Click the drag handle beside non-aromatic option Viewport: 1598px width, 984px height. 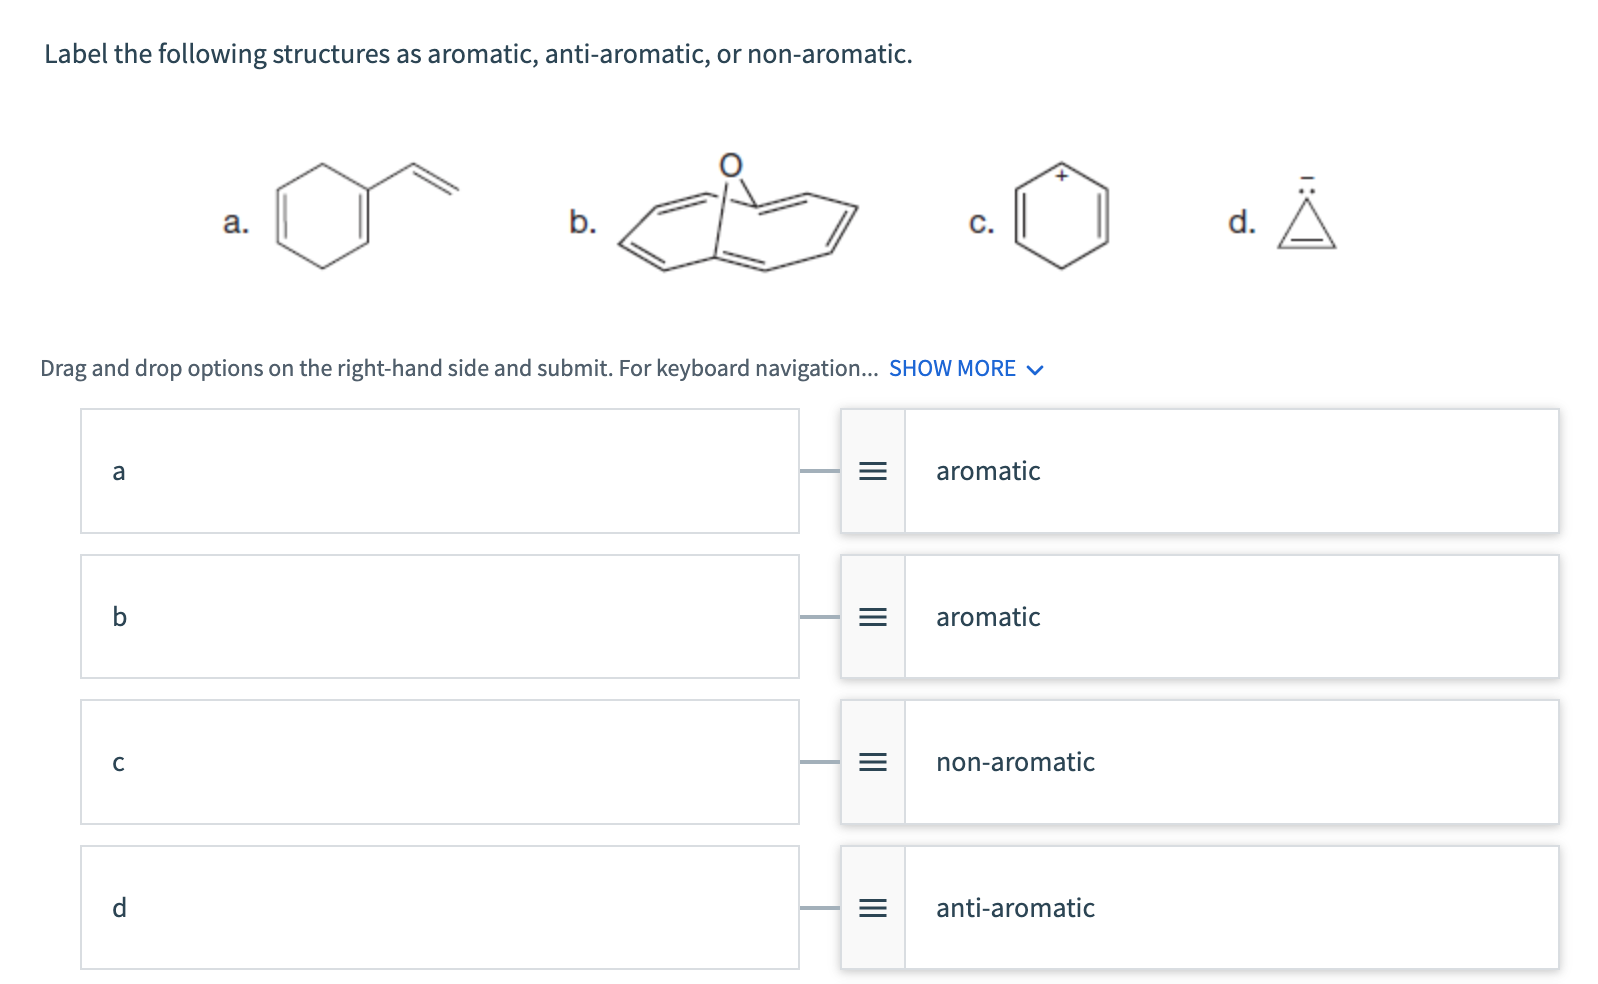click(x=873, y=762)
